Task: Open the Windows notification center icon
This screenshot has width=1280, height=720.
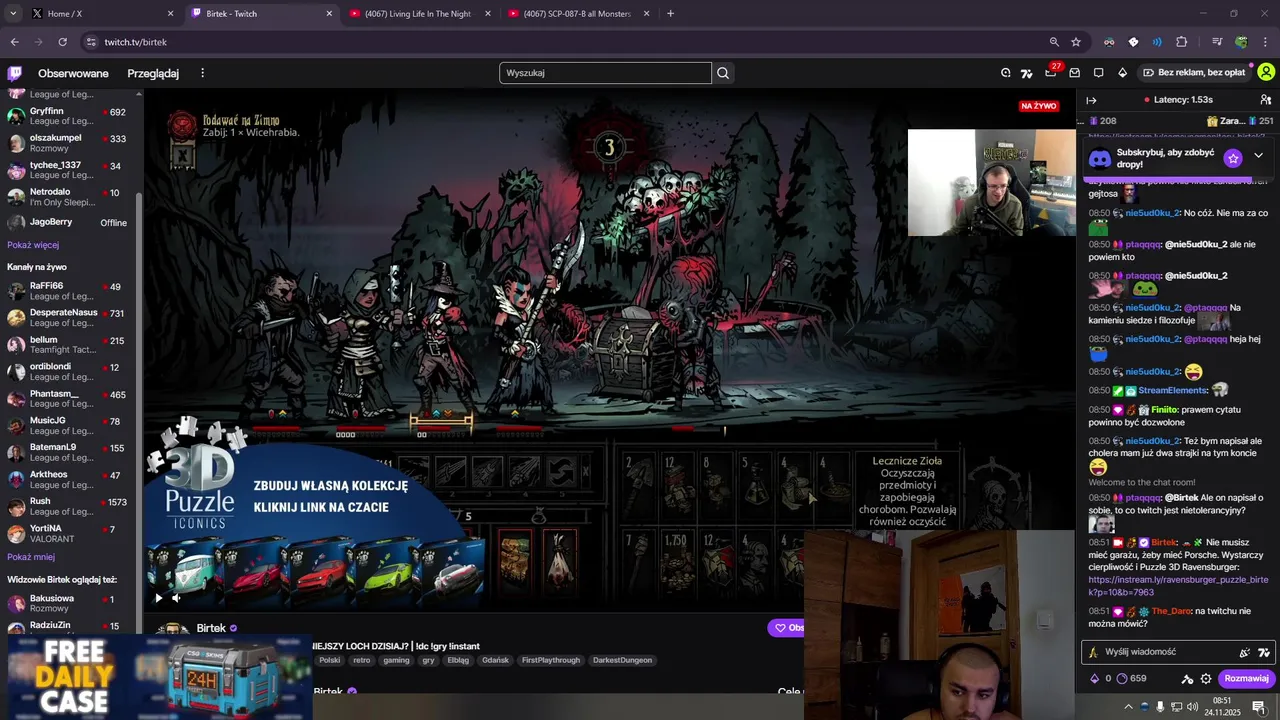Action: 1258,707
